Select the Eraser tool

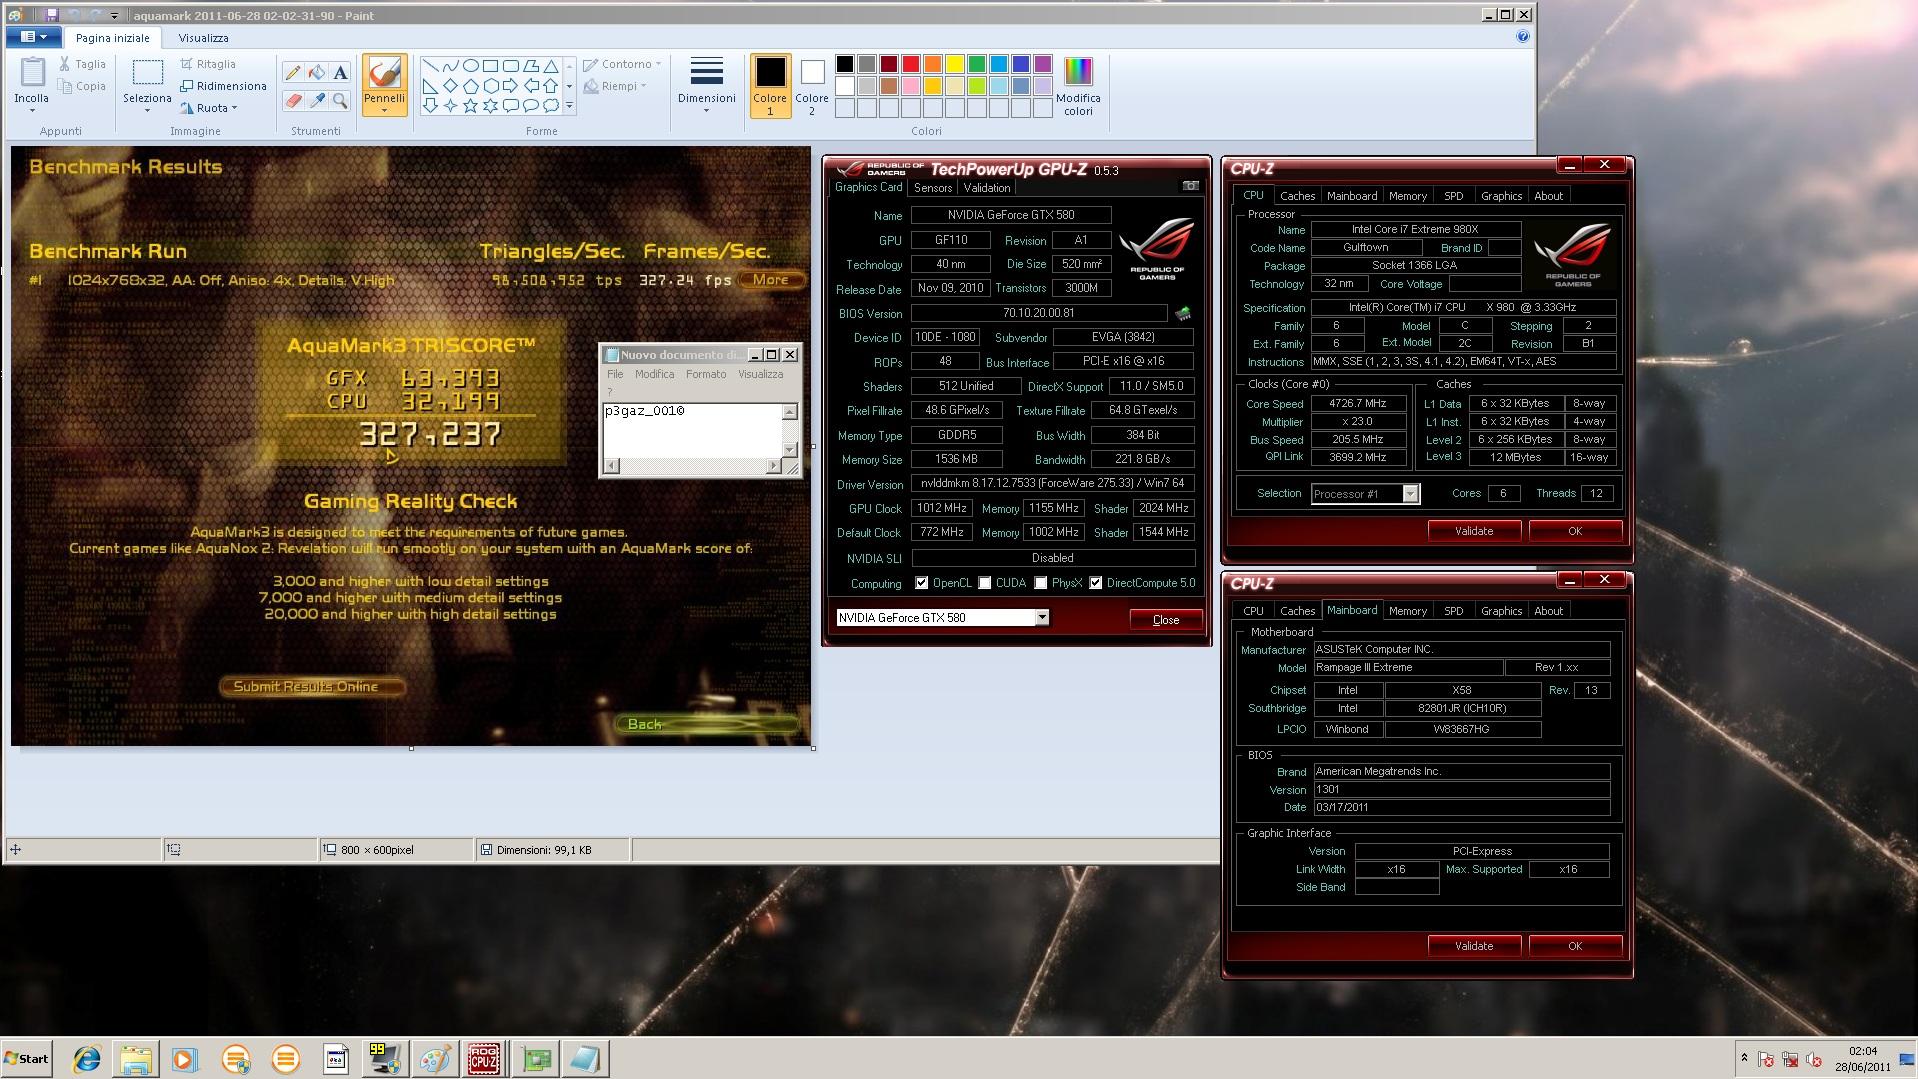coord(293,100)
